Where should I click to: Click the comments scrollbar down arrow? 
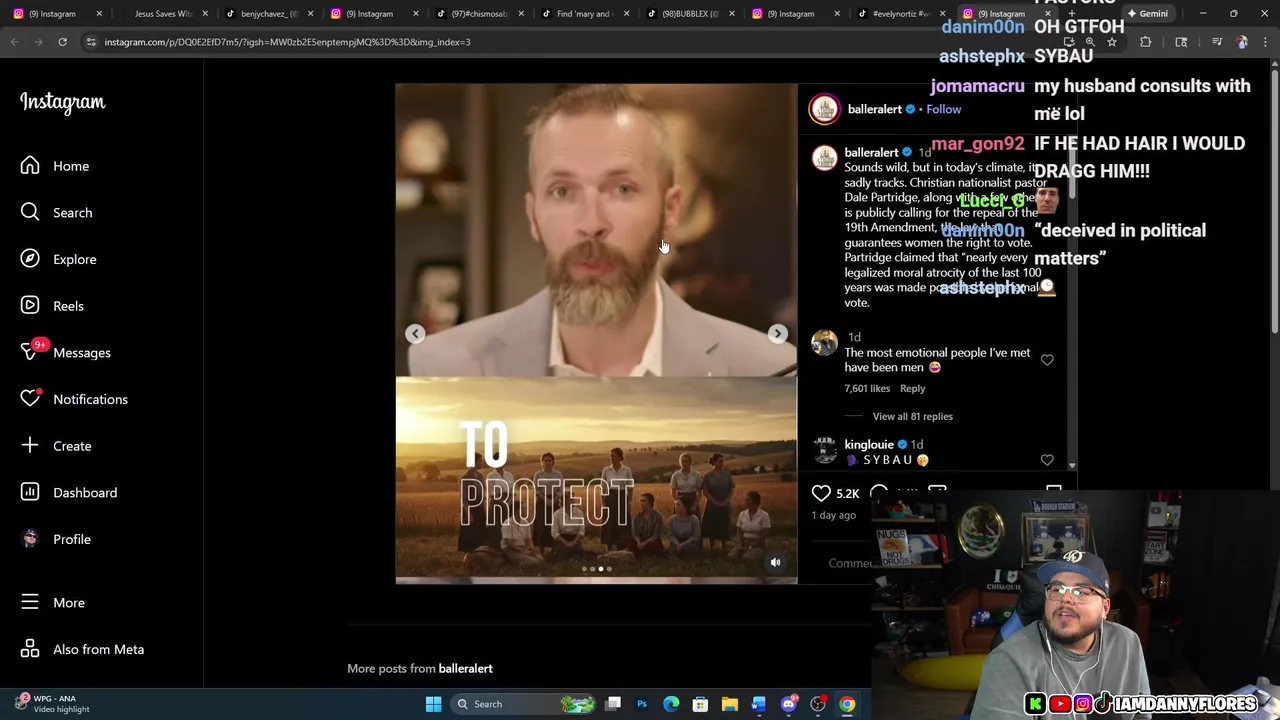click(x=1072, y=466)
